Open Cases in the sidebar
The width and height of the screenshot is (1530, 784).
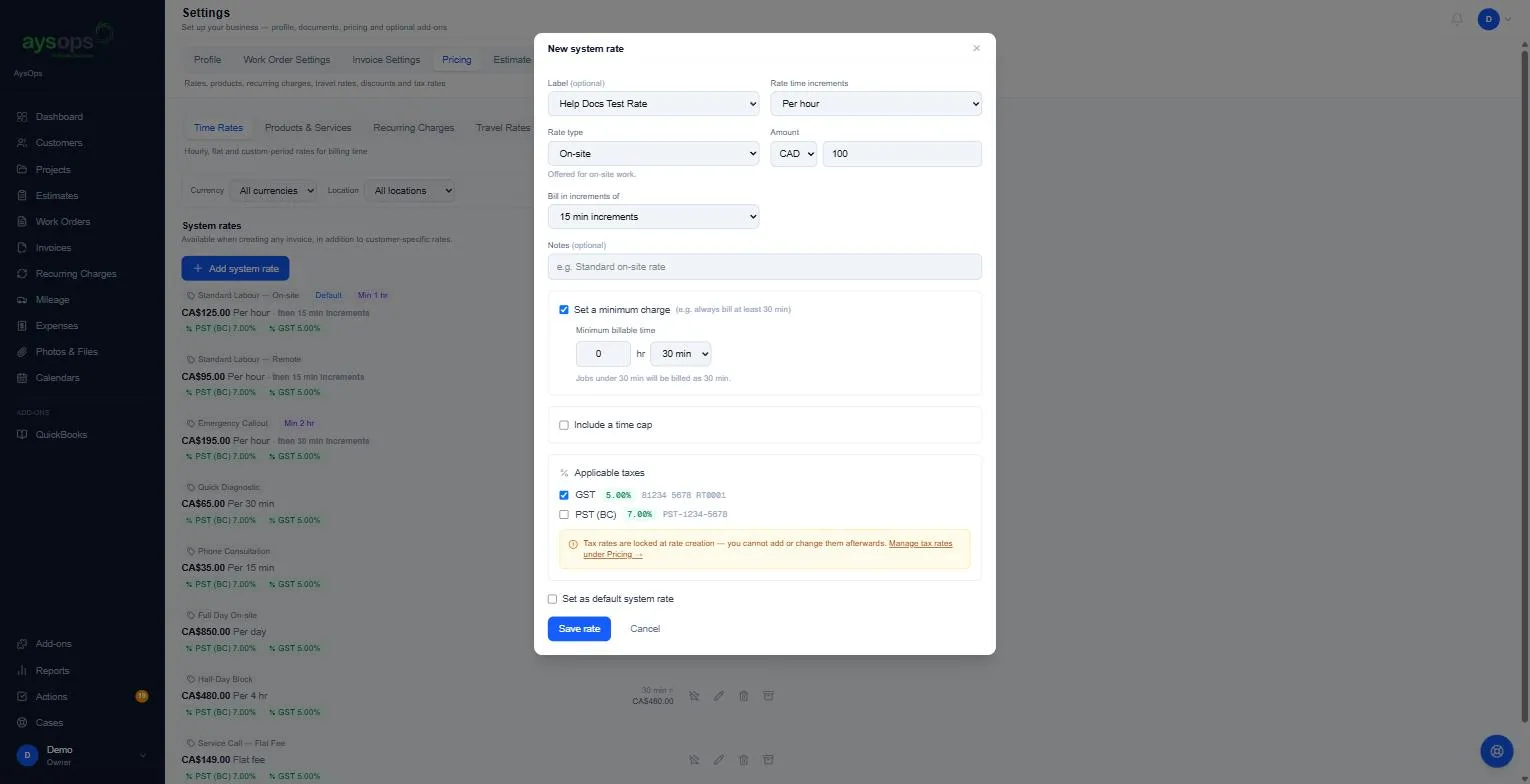click(49, 723)
